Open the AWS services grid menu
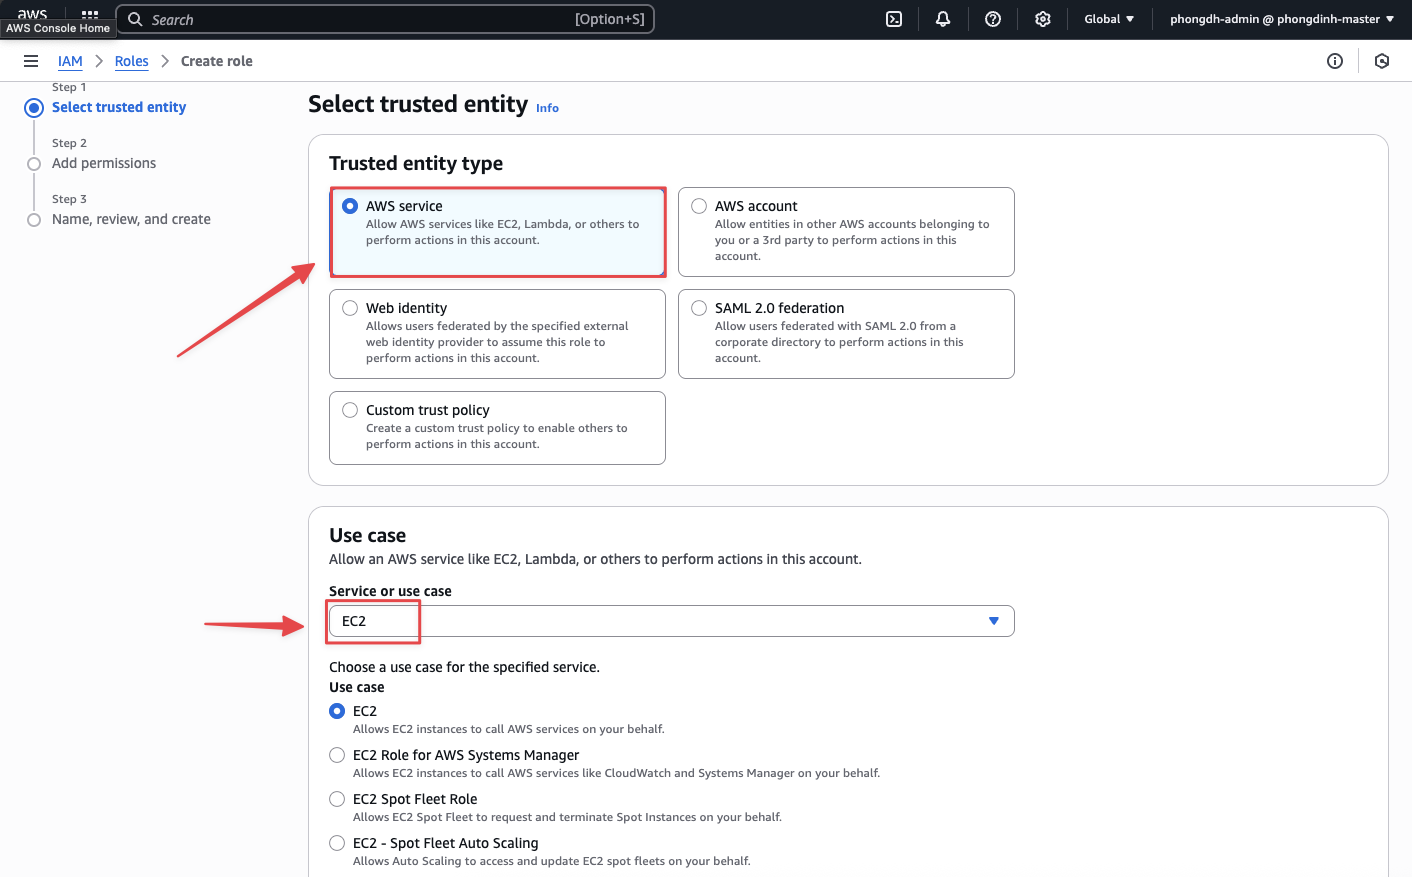Image resolution: width=1412 pixels, height=877 pixels. click(90, 14)
